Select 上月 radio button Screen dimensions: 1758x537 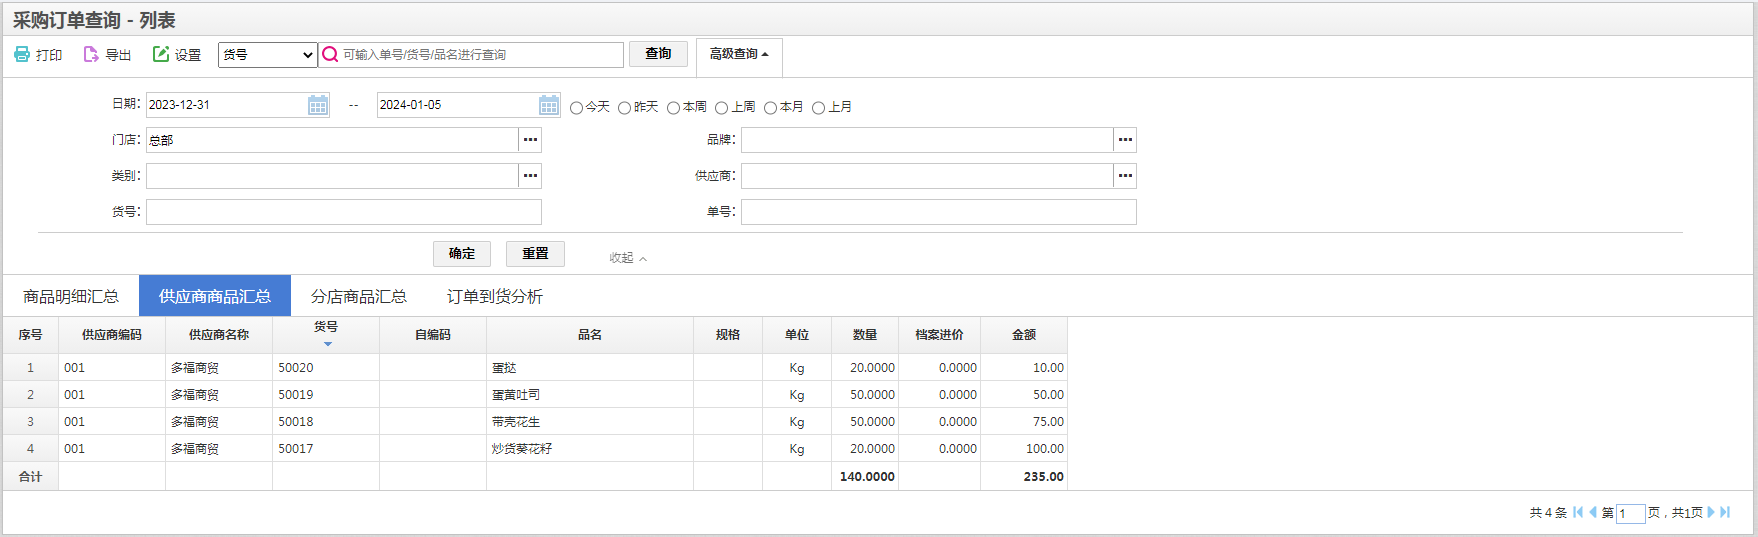tap(818, 108)
